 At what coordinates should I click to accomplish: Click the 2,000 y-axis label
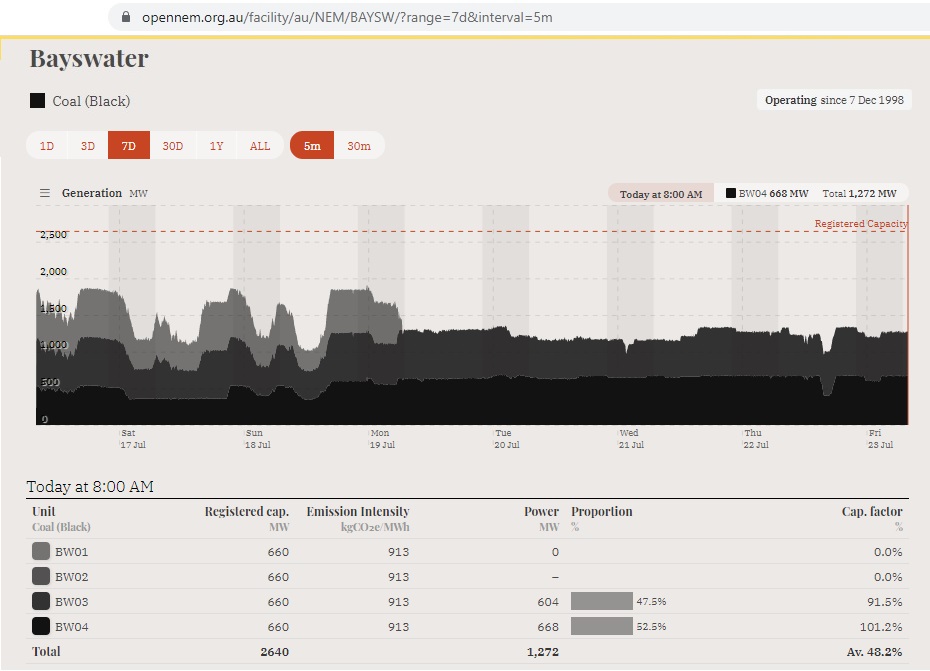[x=53, y=272]
